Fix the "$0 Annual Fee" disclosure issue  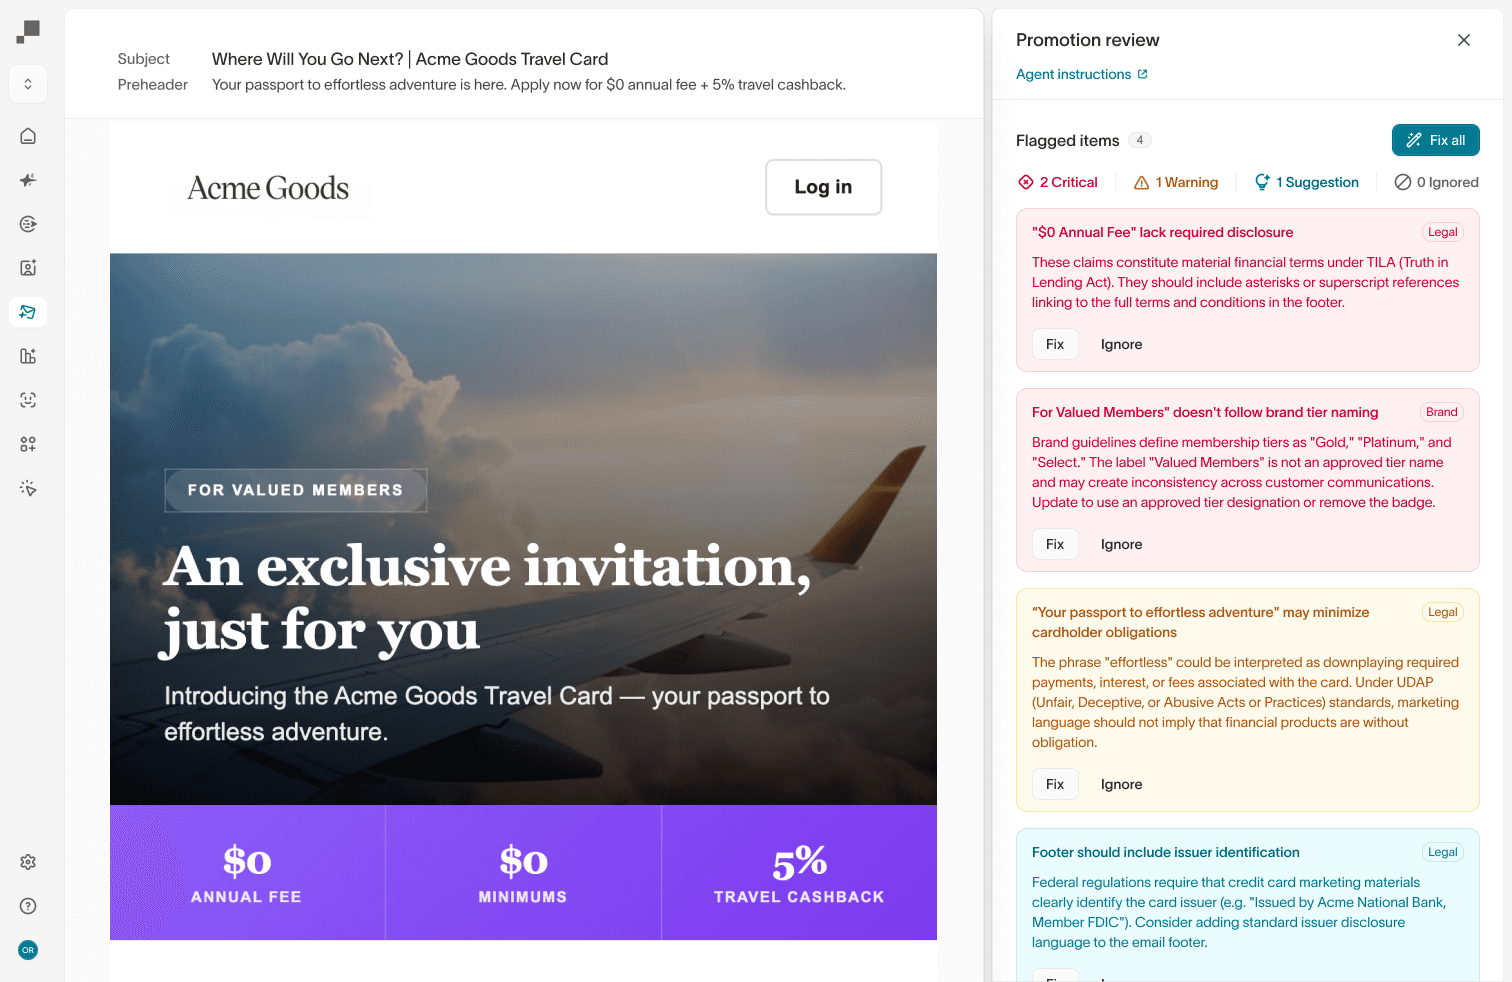pos(1055,344)
